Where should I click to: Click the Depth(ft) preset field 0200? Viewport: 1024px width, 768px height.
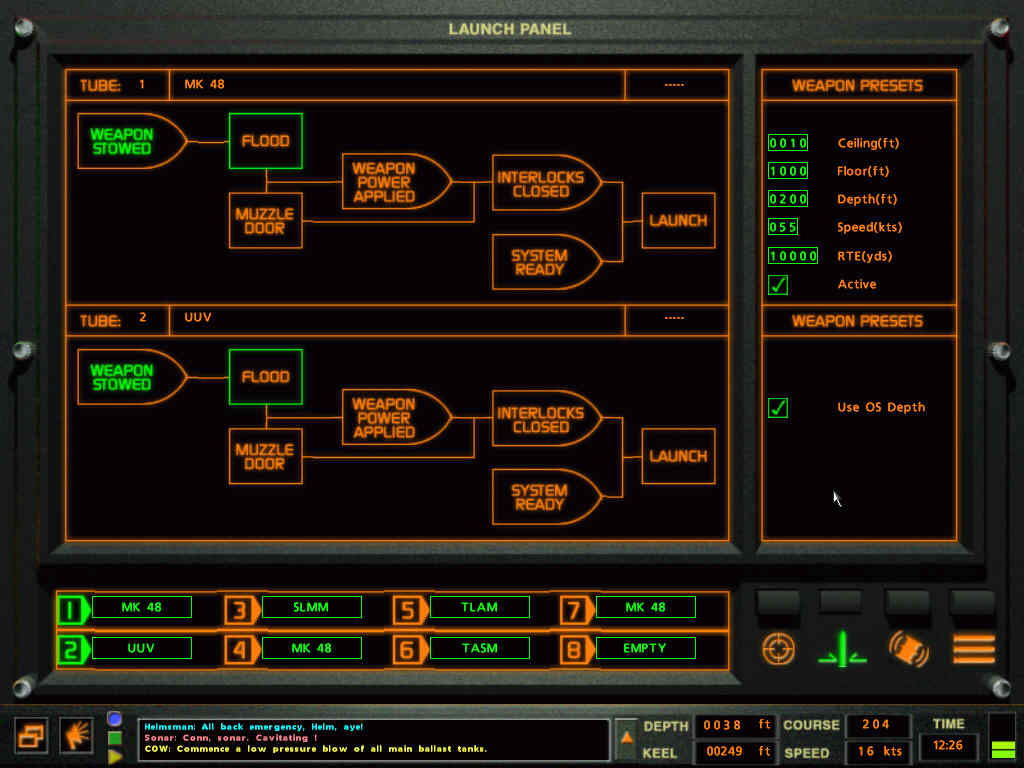click(788, 199)
